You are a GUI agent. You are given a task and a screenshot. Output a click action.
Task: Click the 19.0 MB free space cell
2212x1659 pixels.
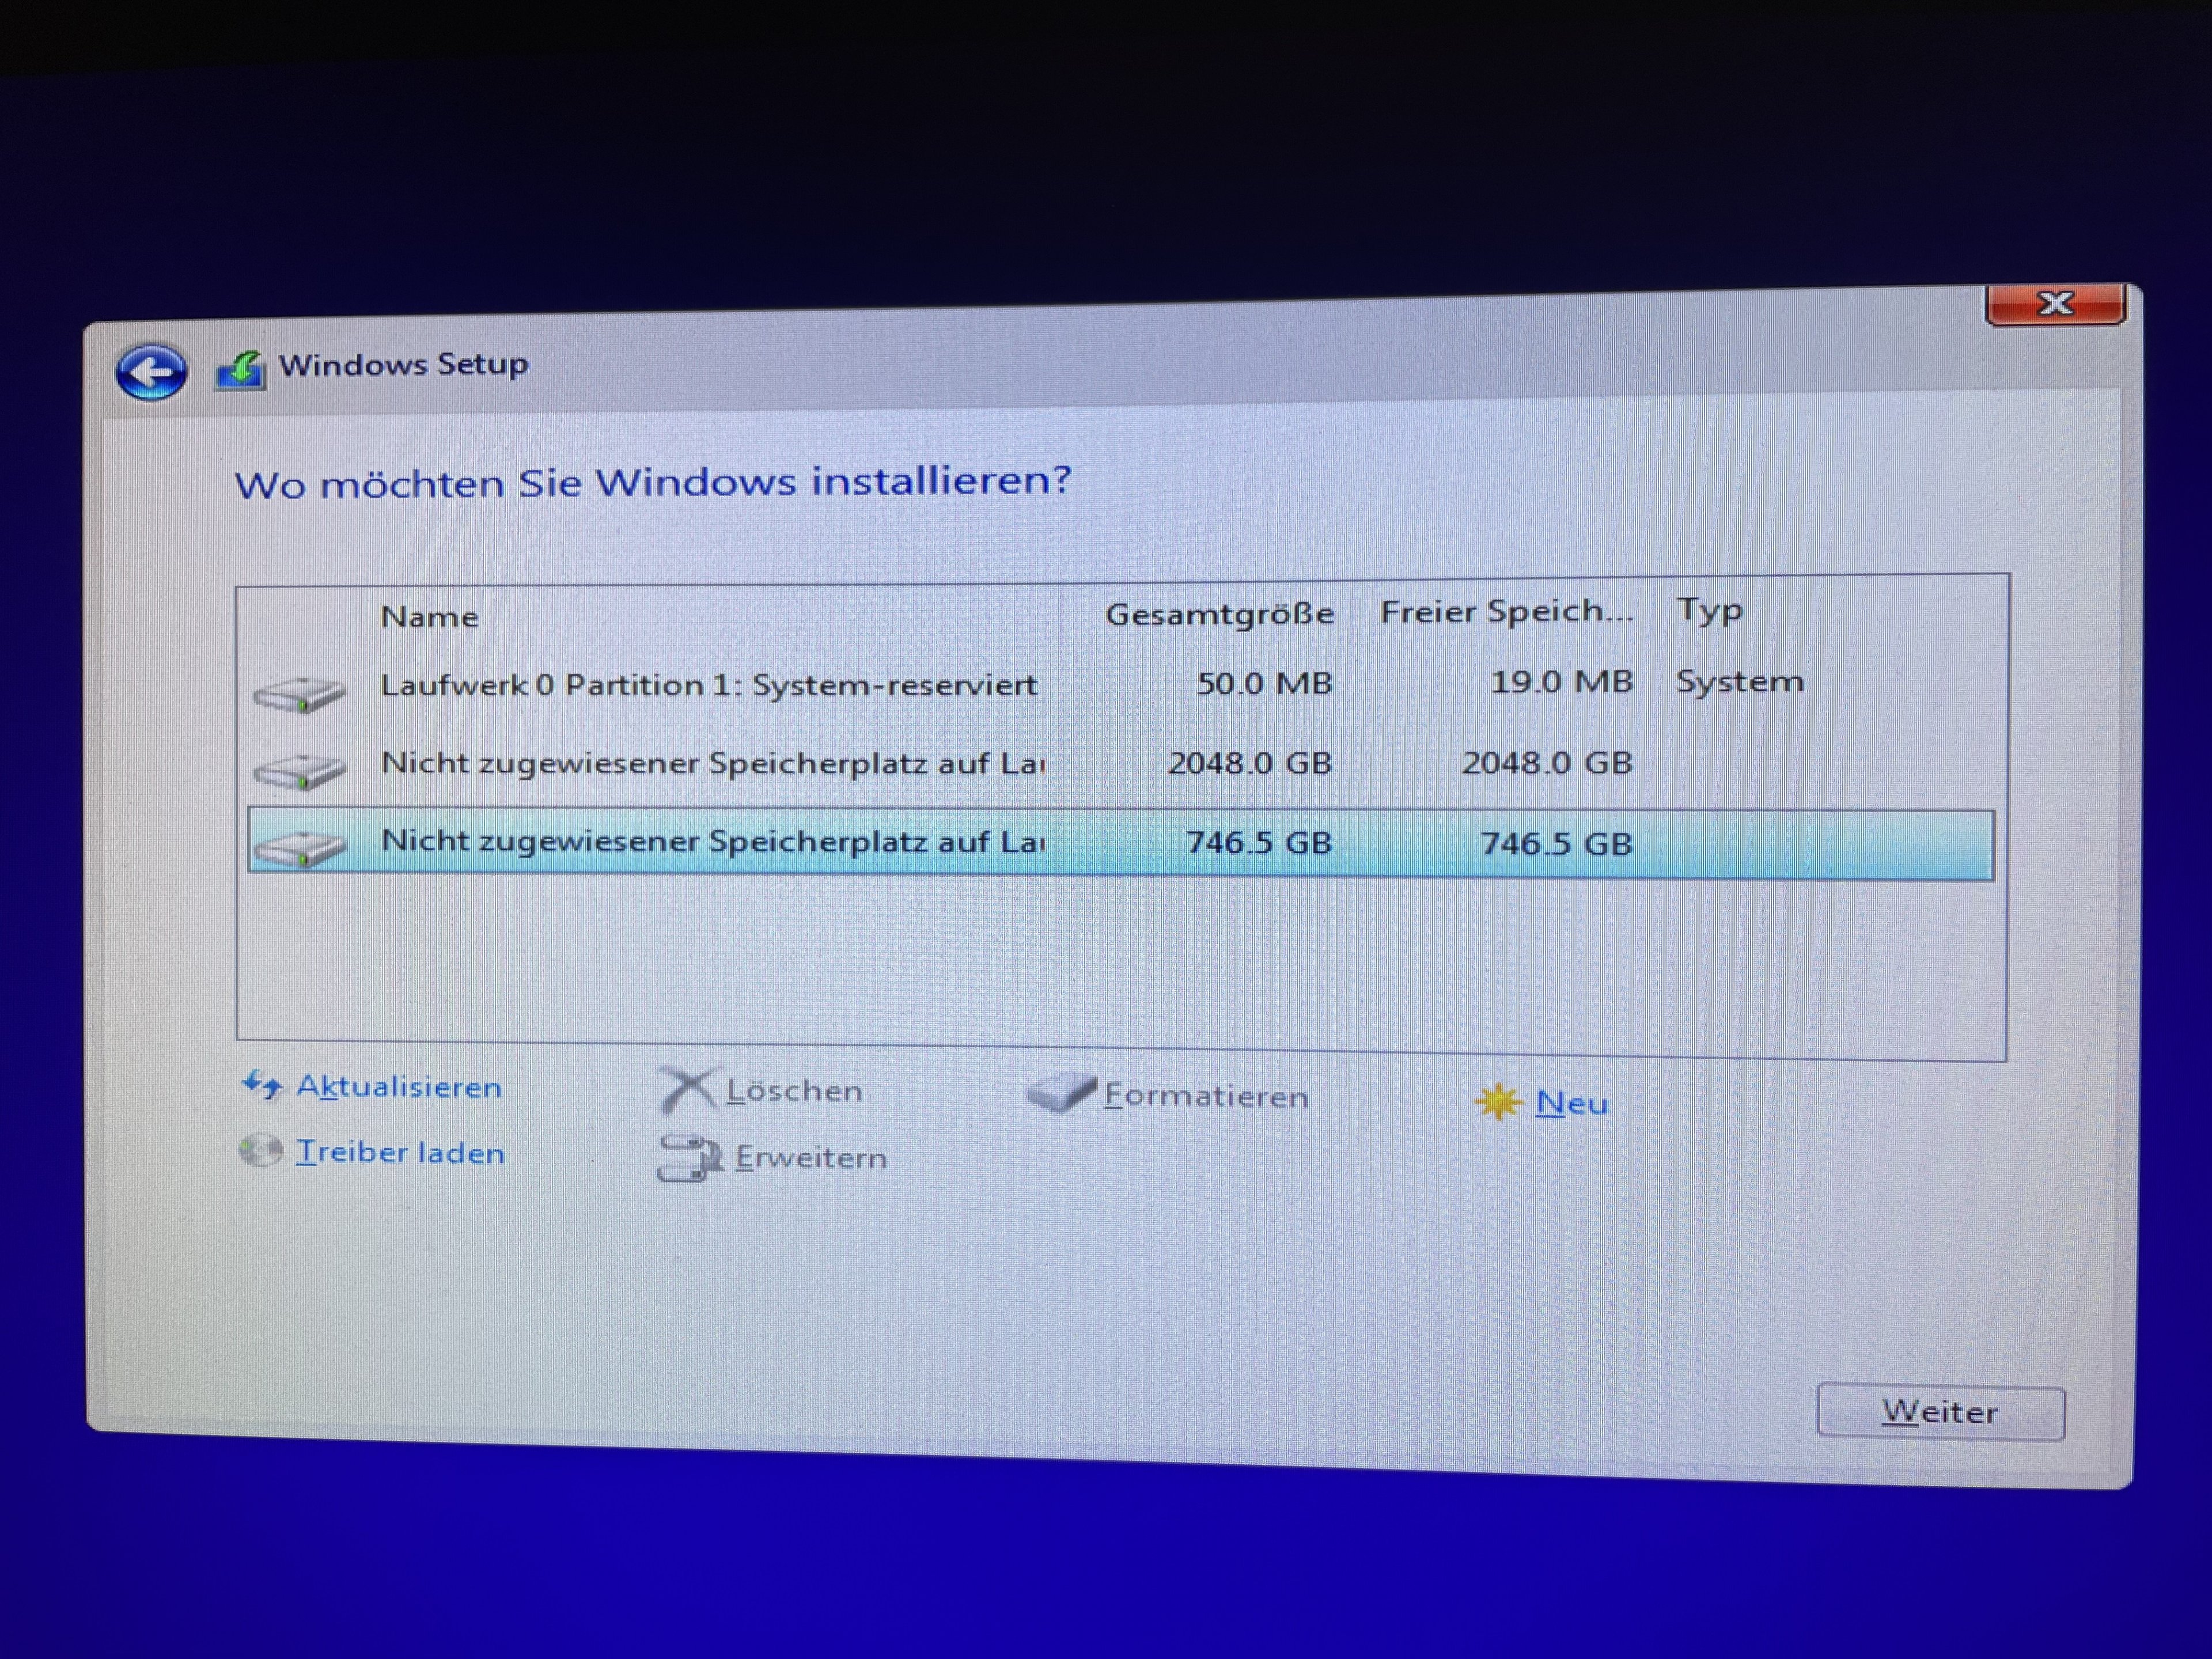pyautogui.click(x=1561, y=682)
